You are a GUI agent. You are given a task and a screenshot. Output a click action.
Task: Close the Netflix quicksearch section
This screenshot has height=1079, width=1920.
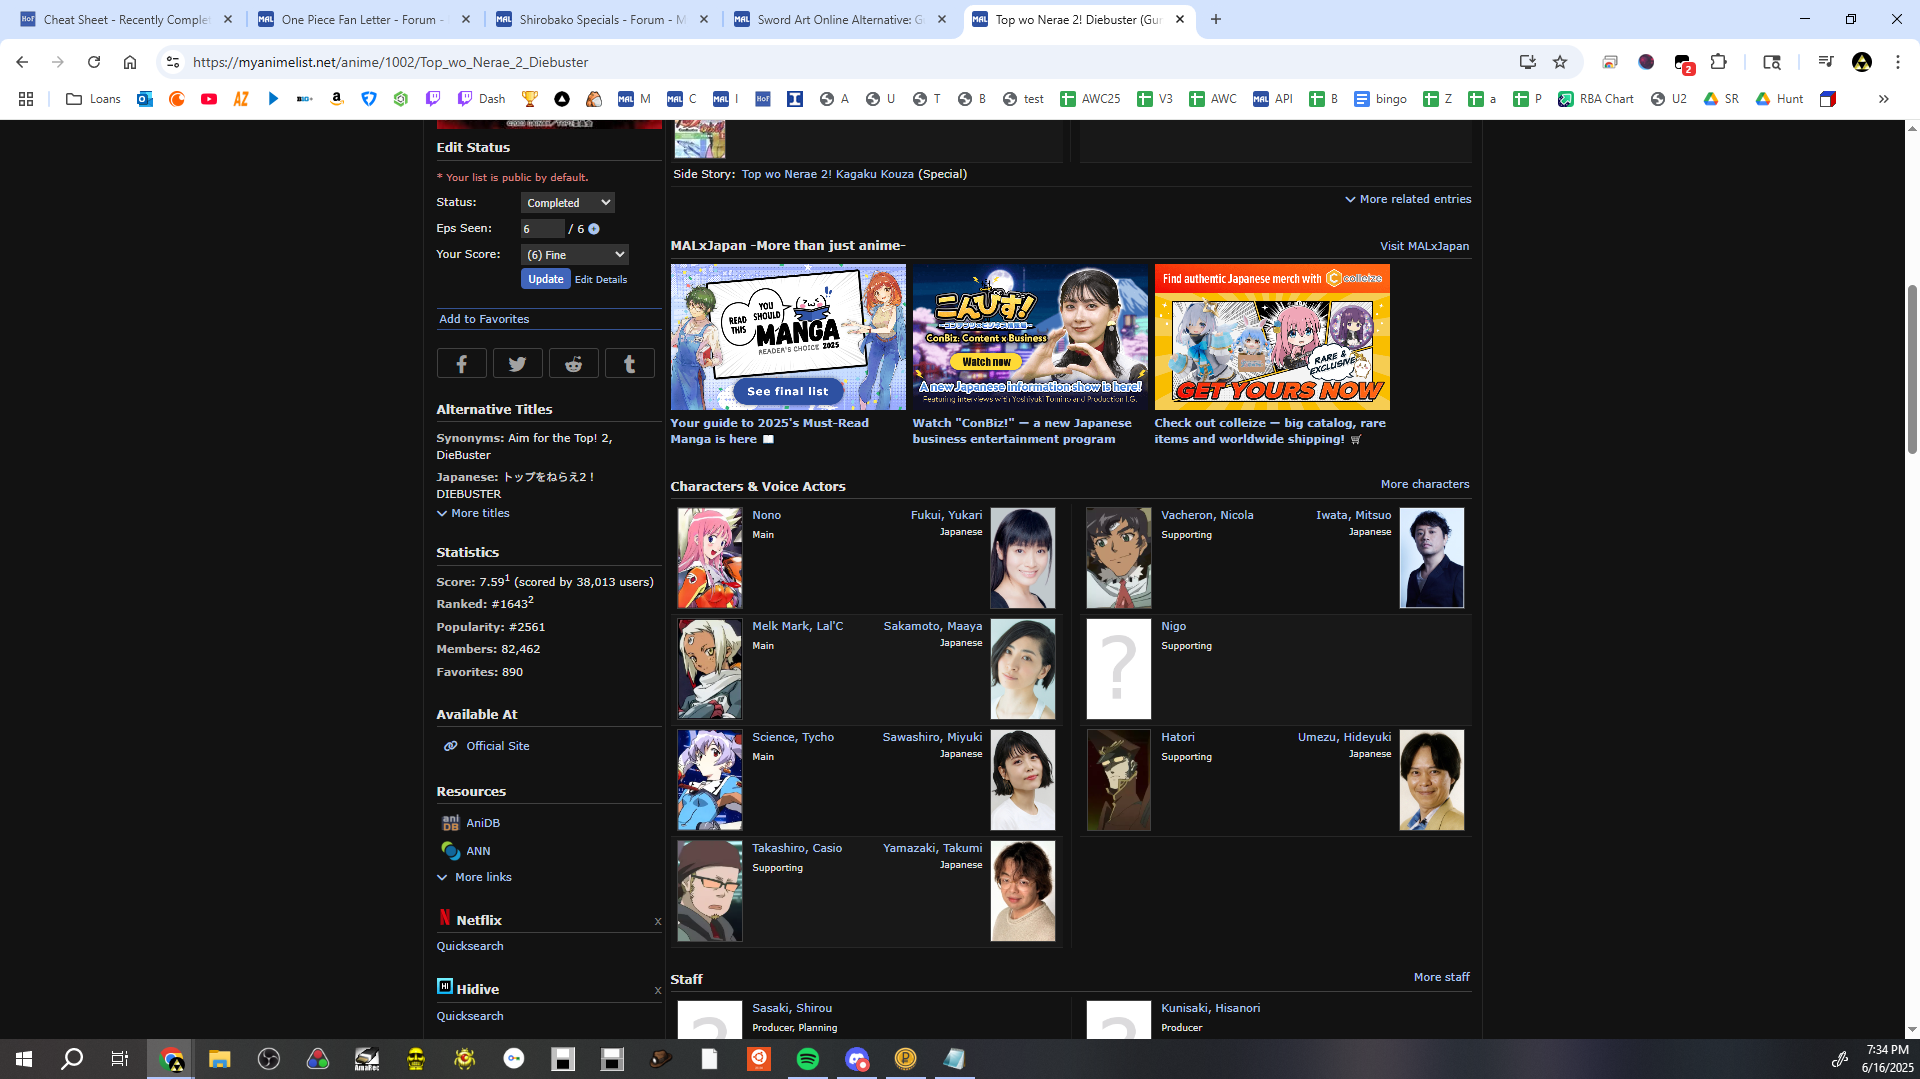[x=657, y=922]
